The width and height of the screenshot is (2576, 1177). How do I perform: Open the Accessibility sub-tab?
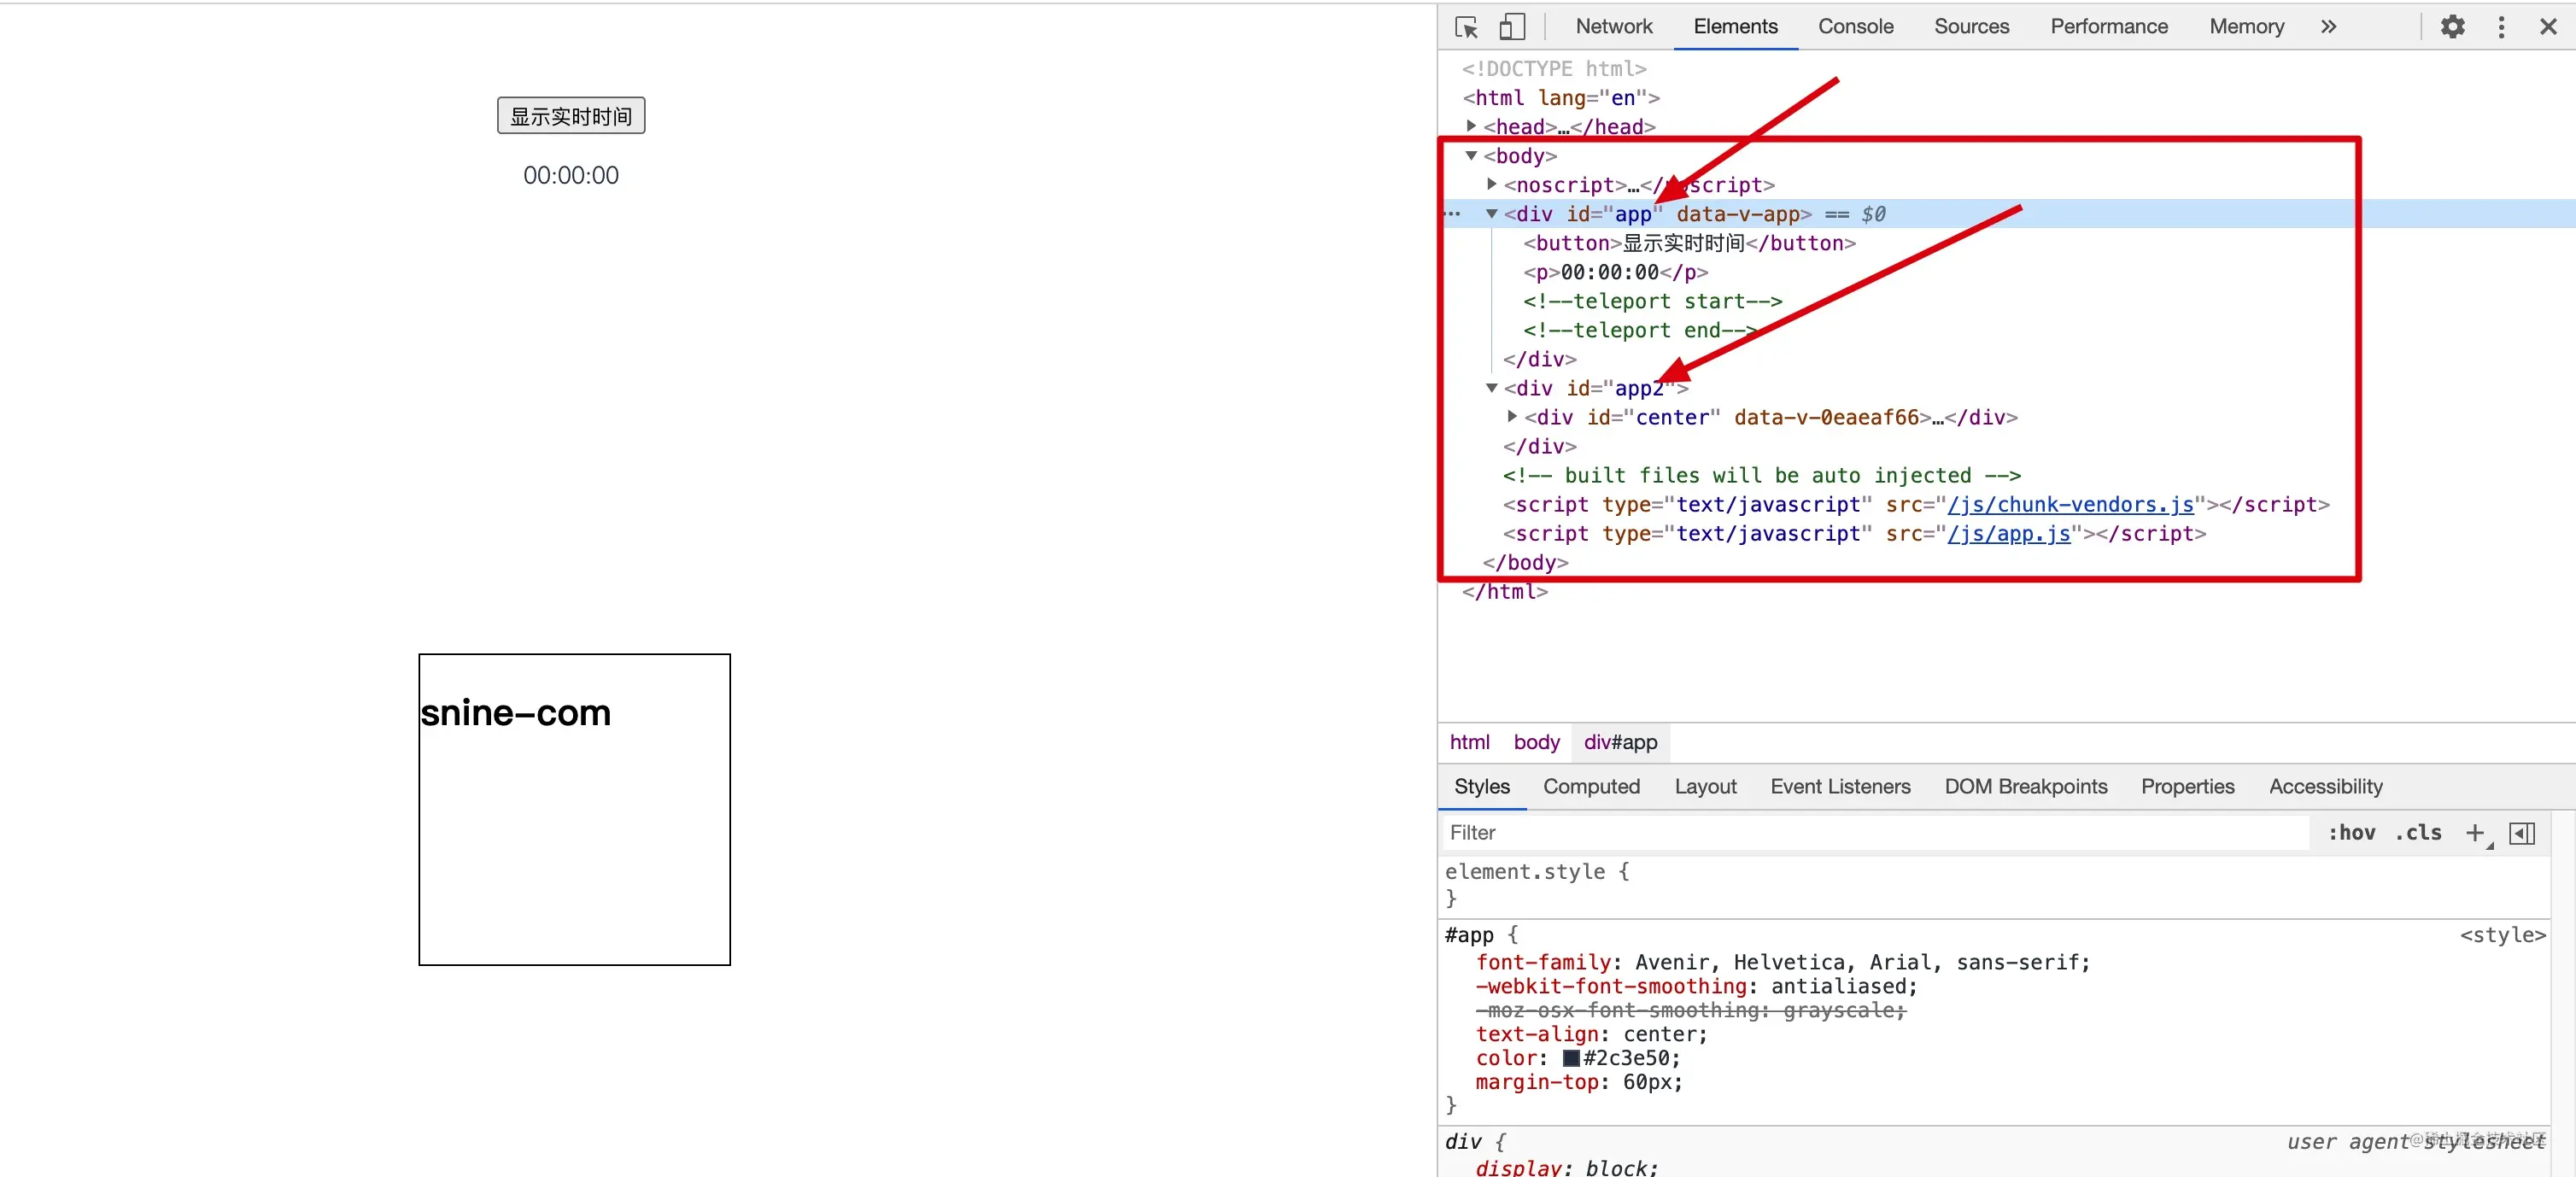[2325, 787]
